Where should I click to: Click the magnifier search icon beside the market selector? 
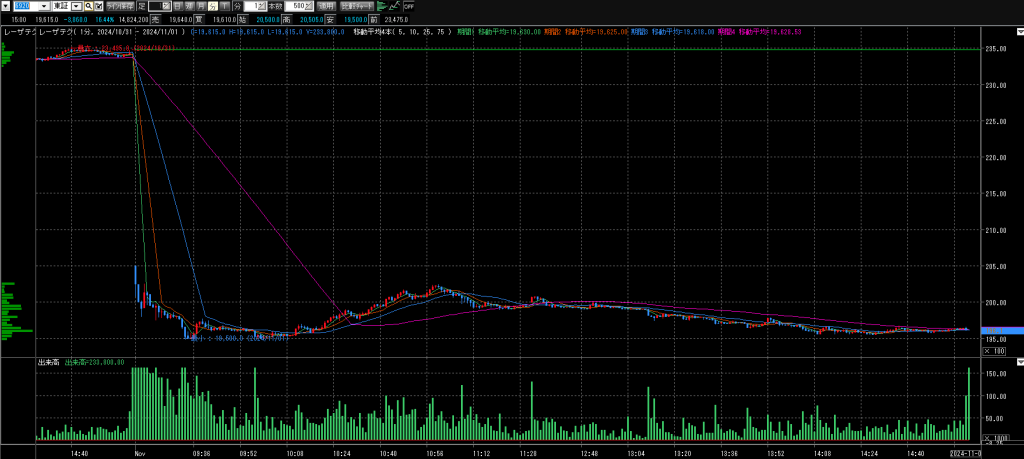click(87, 6)
